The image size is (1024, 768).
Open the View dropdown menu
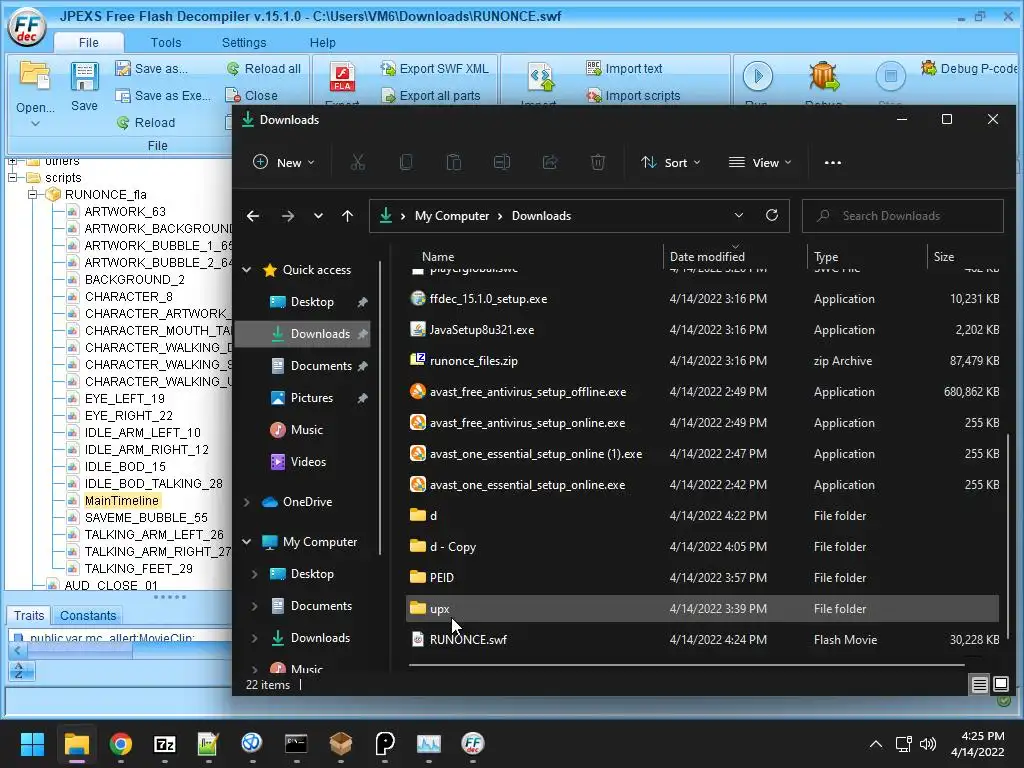760,162
